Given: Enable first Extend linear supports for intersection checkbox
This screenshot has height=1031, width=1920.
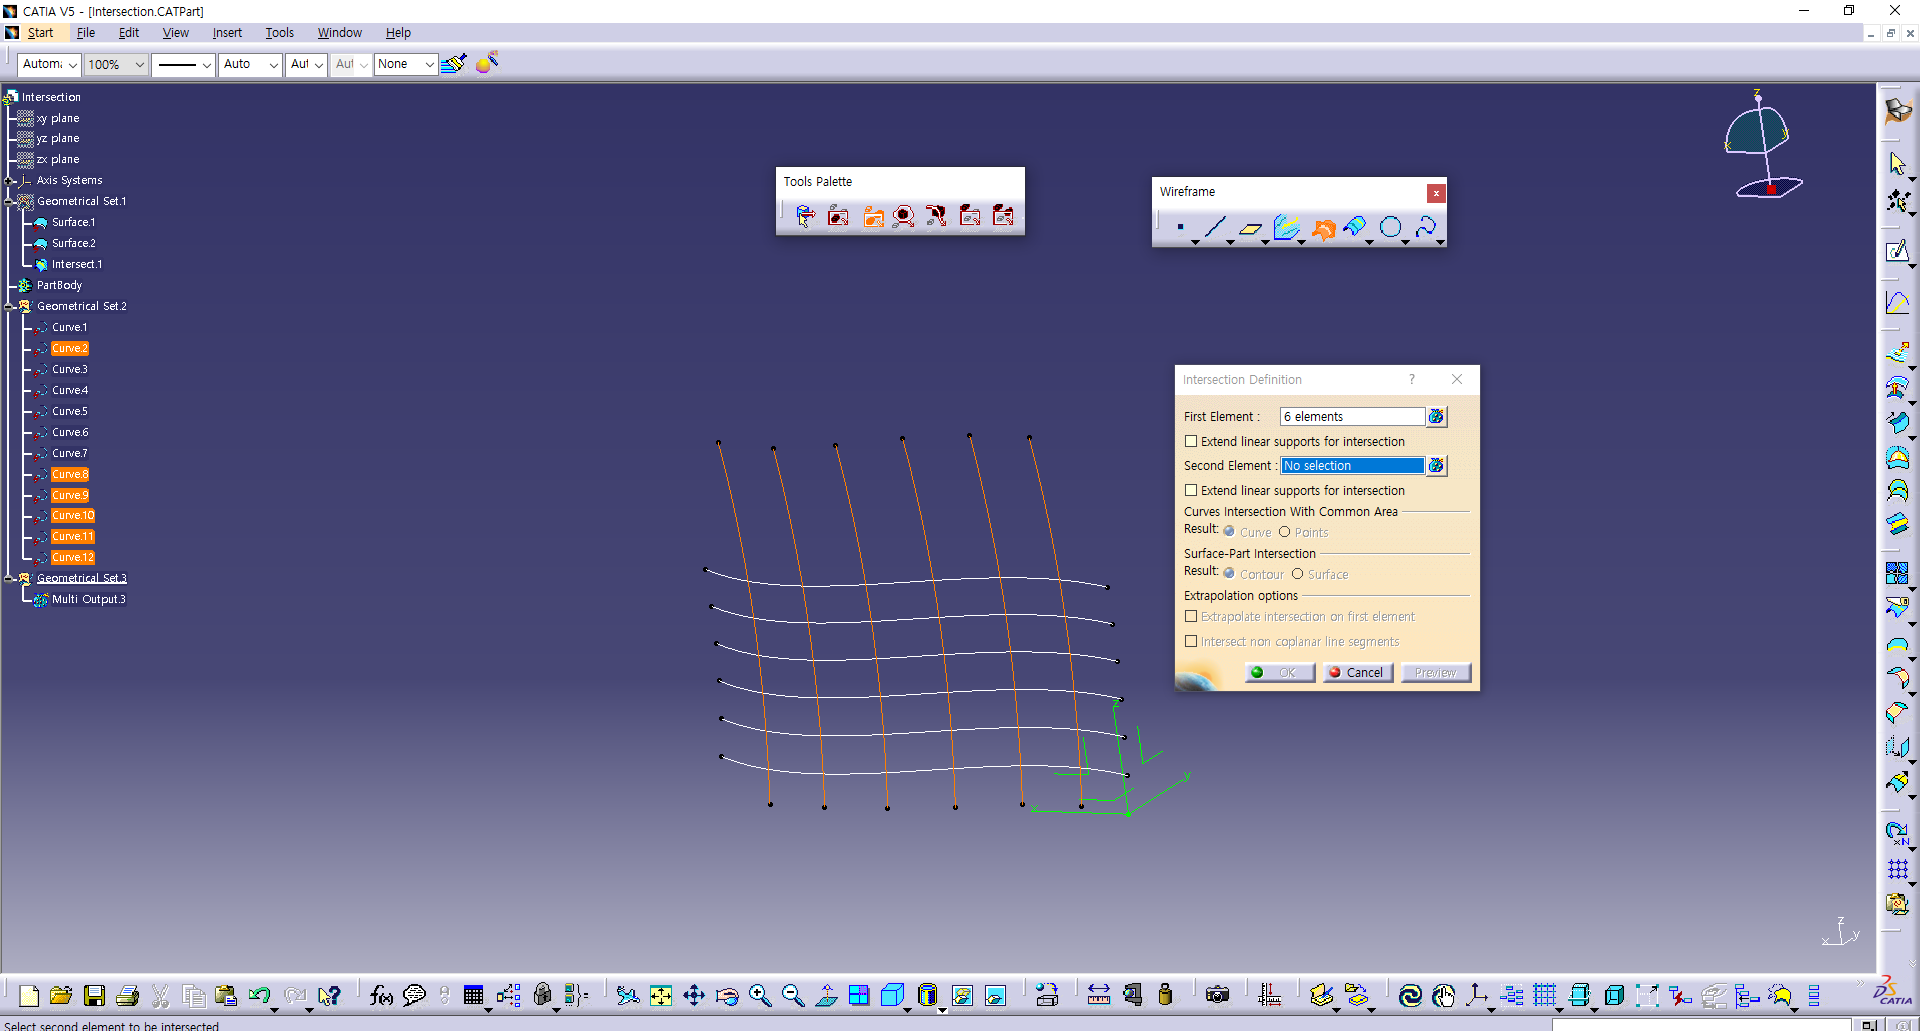Looking at the screenshot, I should 1191,441.
